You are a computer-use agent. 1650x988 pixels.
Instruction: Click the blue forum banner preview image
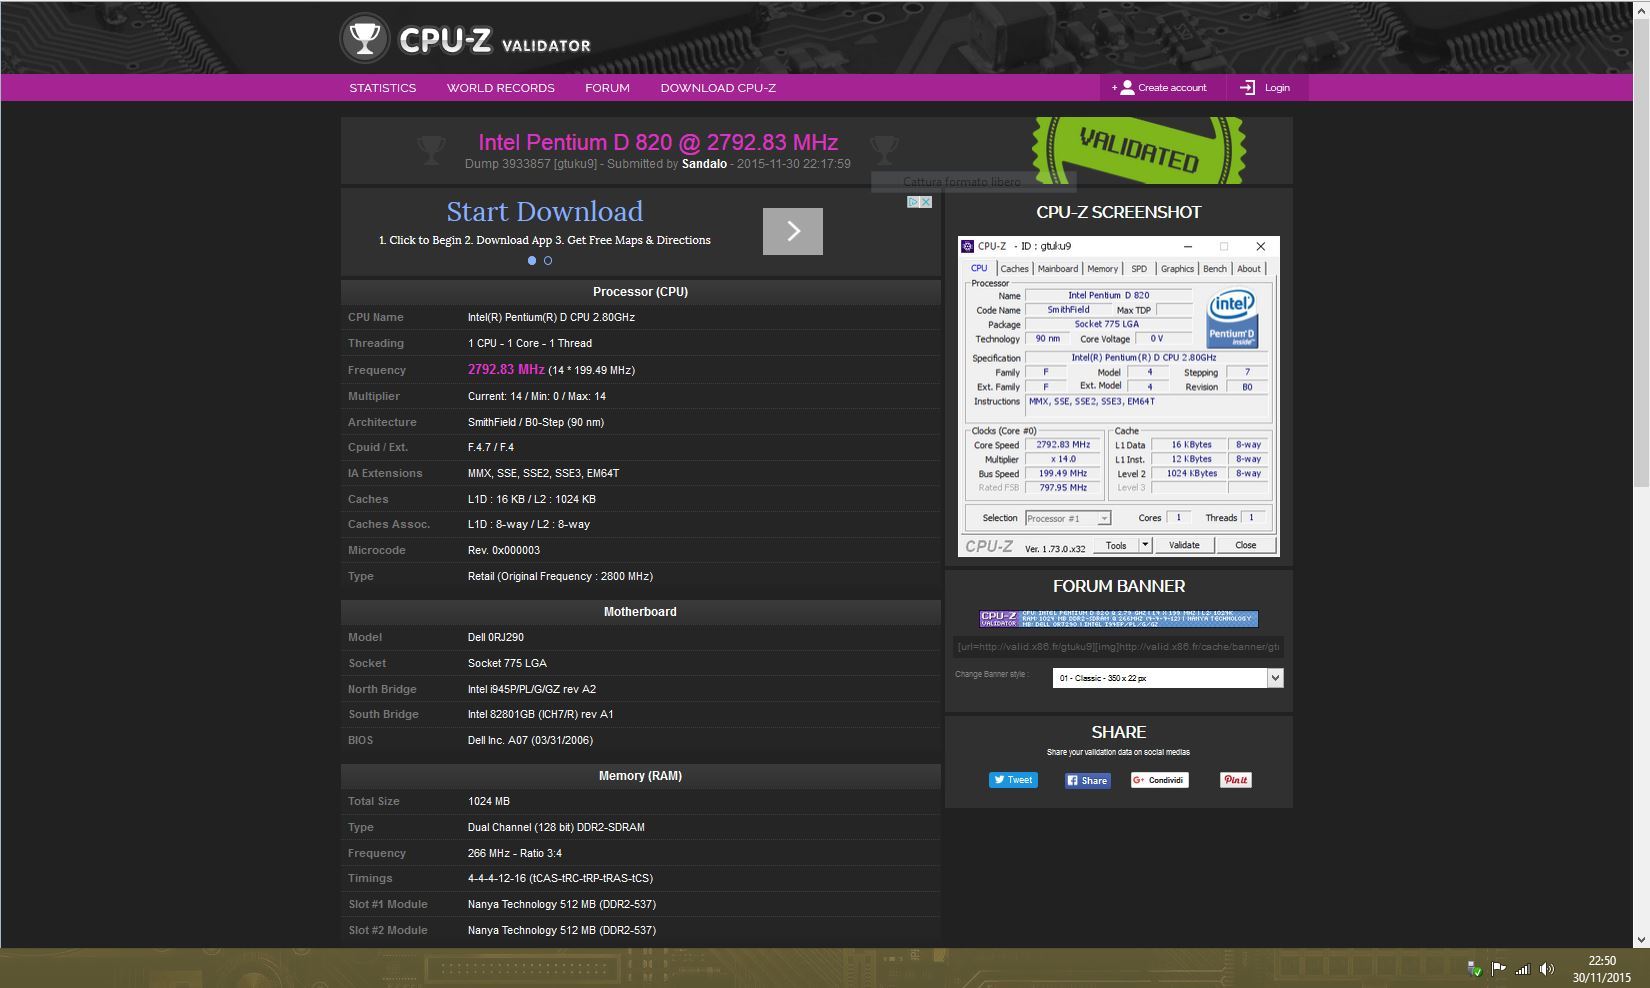[1118, 619]
